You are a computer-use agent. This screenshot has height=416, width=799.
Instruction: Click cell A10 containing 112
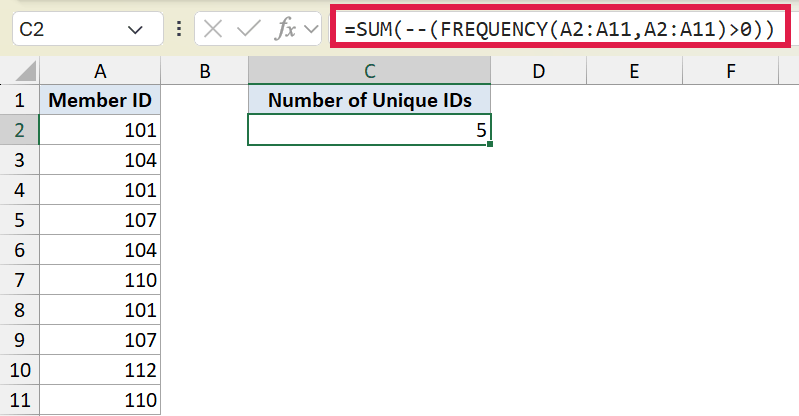(x=100, y=370)
